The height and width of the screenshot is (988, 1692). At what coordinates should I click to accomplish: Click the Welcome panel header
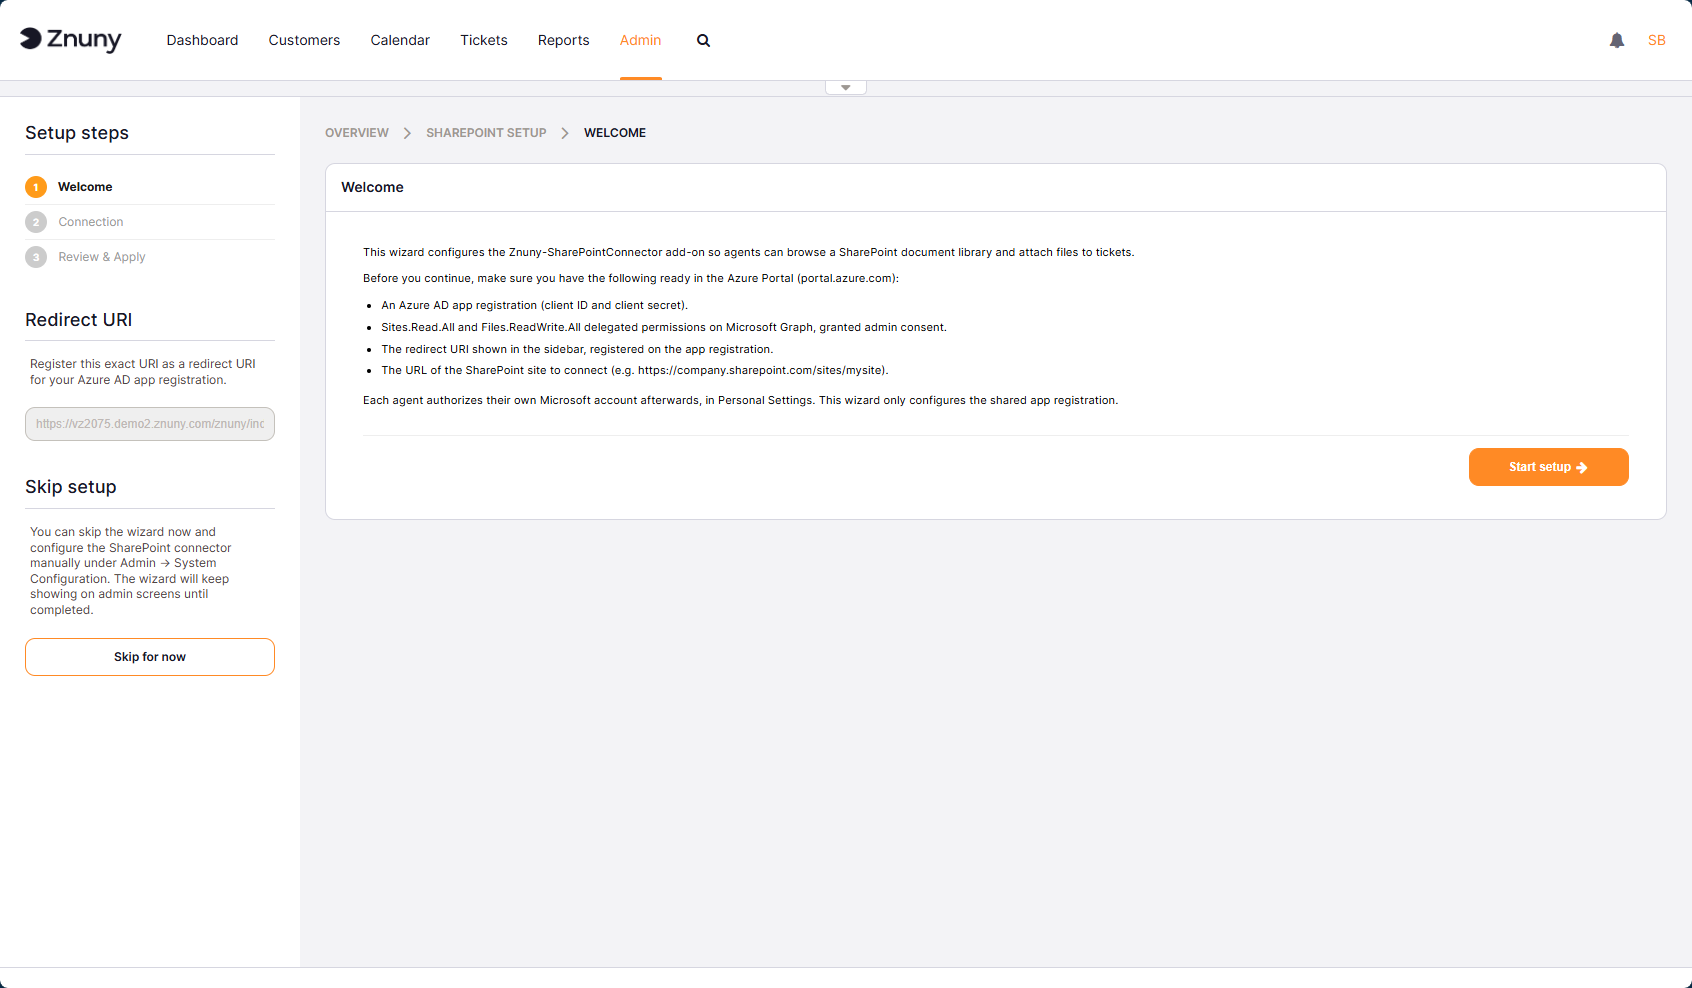tap(996, 188)
